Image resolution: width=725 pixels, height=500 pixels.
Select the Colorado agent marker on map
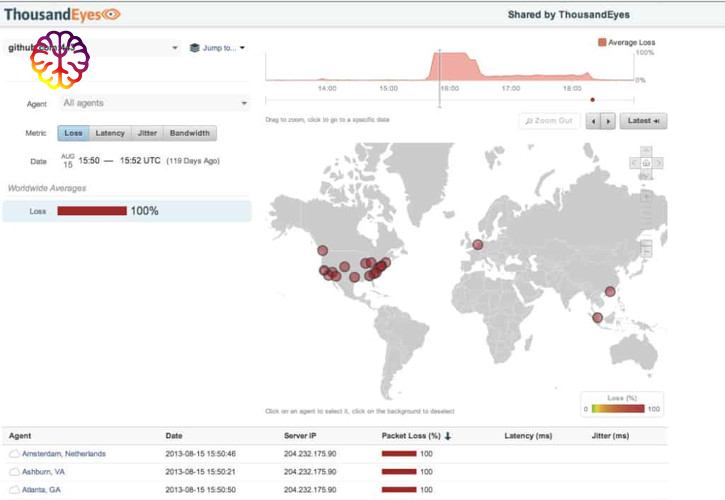click(x=344, y=266)
